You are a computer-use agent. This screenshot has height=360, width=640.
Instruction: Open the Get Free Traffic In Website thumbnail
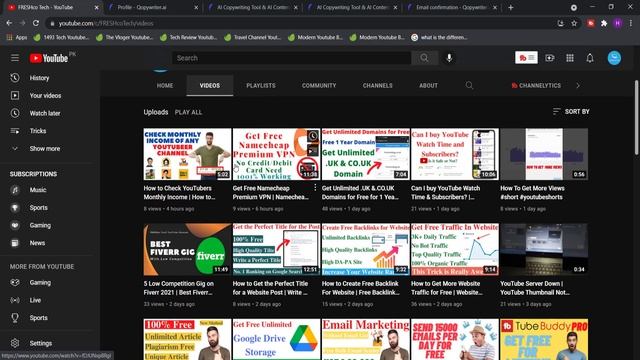[x=455, y=249]
